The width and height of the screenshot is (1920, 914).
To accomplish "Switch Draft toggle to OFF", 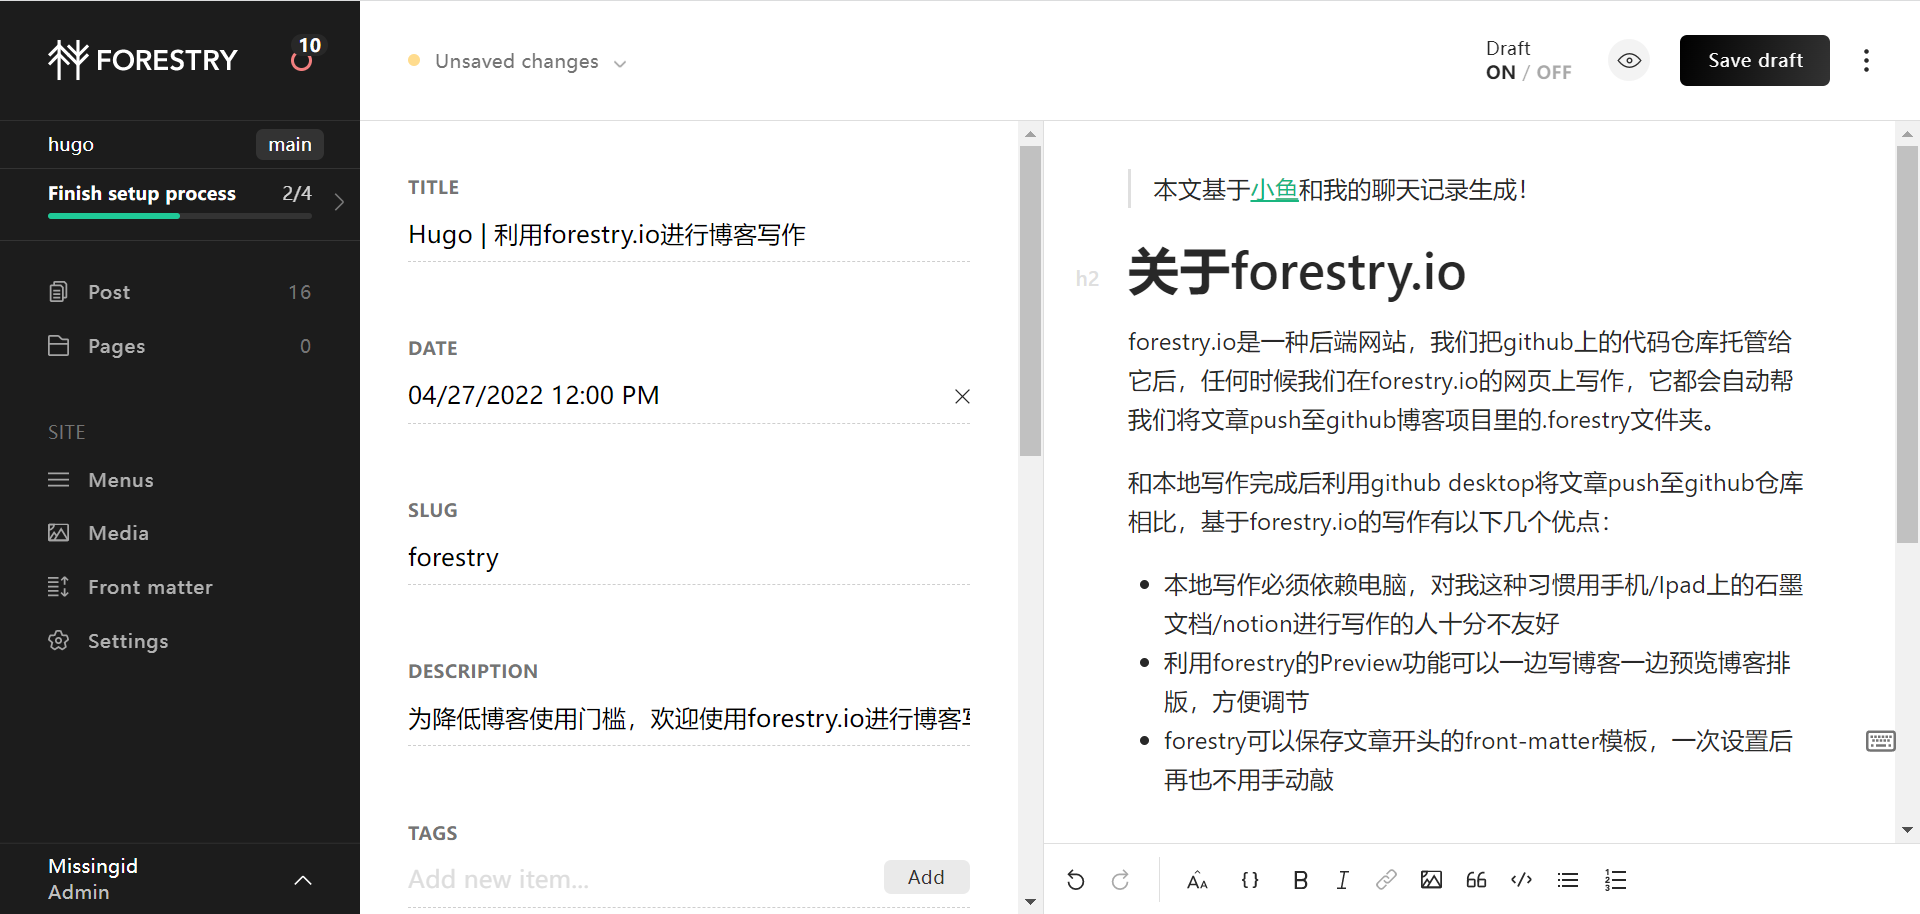I will (x=1554, y=72).
